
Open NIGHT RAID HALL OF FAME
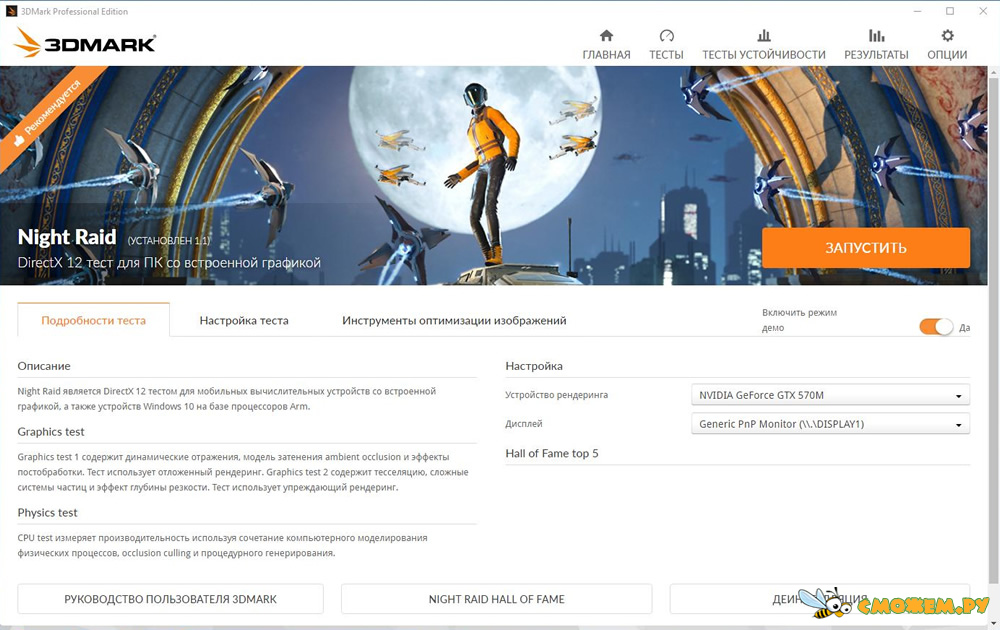pyautogui.click(x=496, y=599)
